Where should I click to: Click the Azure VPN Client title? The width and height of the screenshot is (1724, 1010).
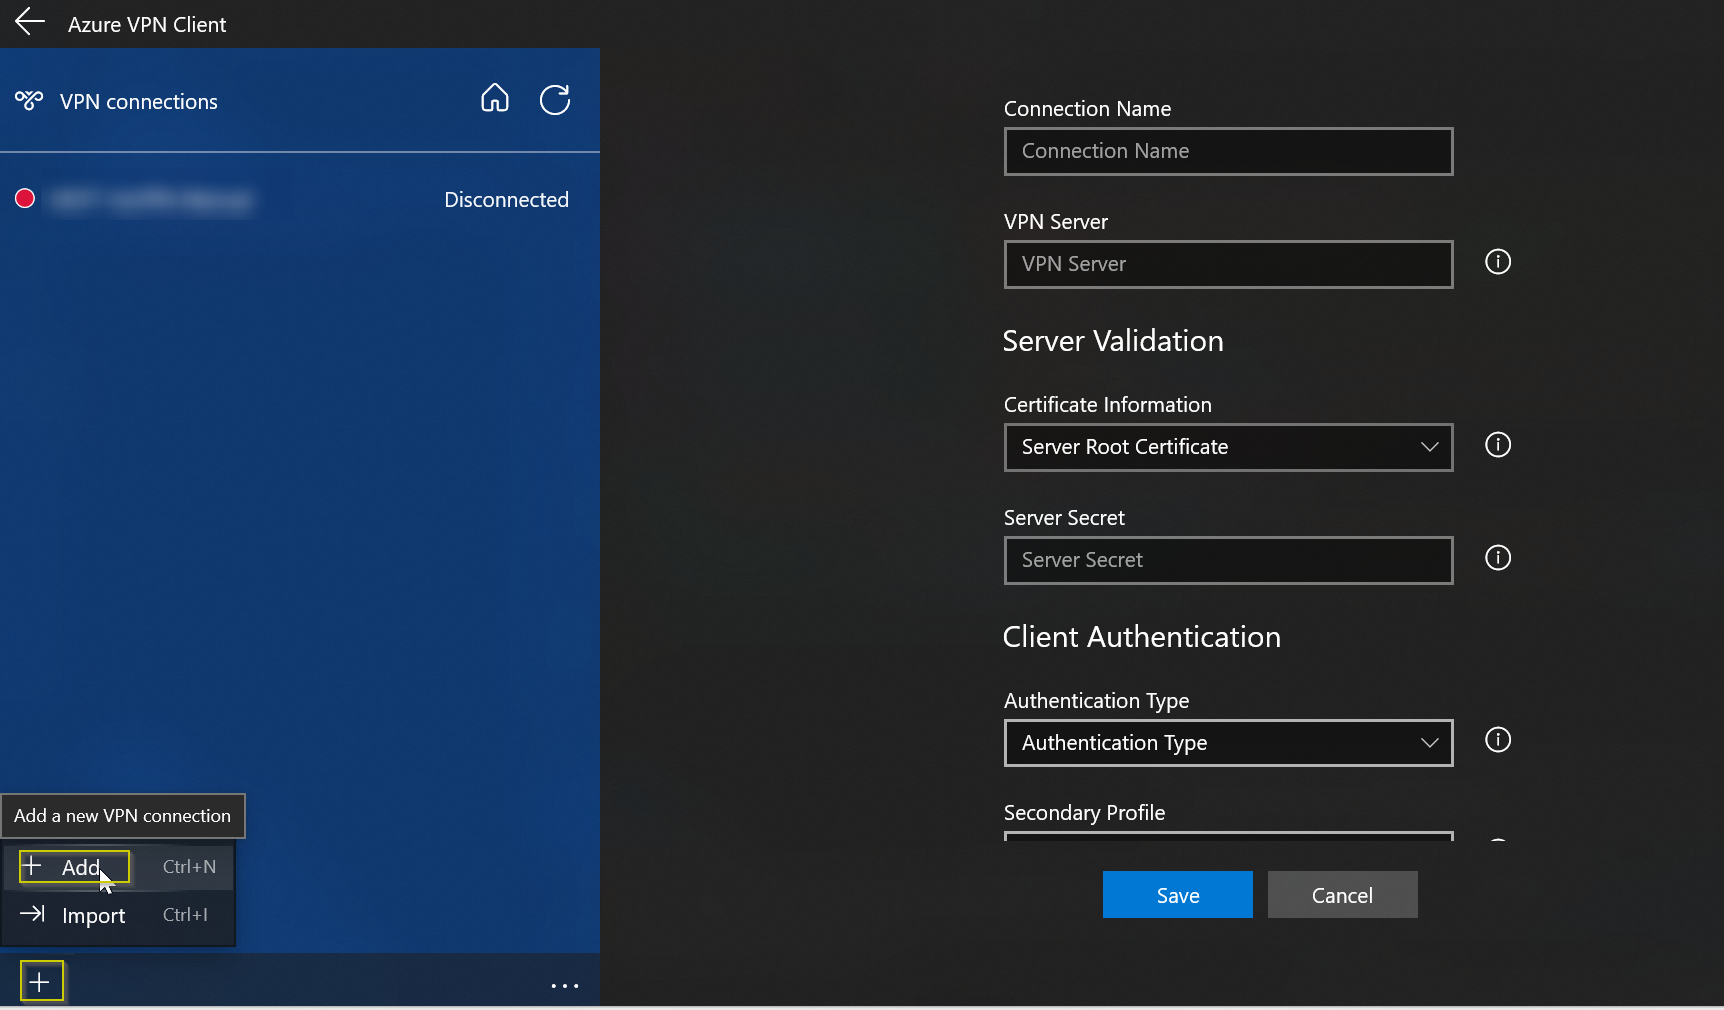pyautogui.click(x=147, y=24)
